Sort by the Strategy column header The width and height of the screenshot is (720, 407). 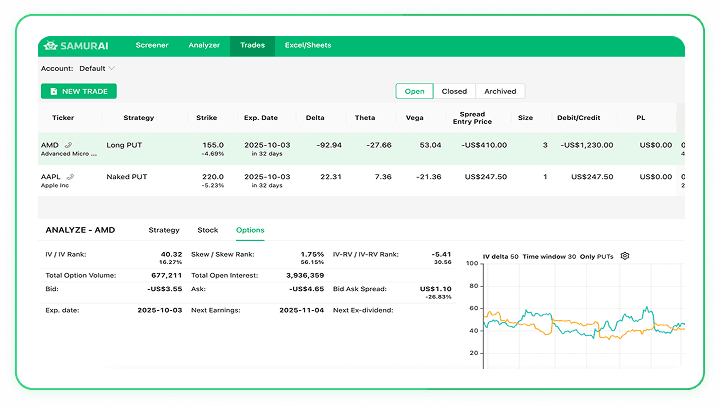[139, 118]
